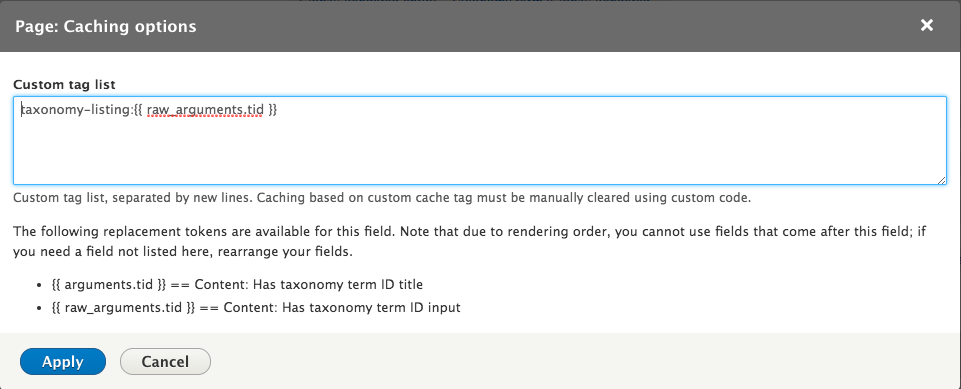Click the 'Custom tag list' field label
The height and width of the screenshot is (389, 961).
point(64,85)
